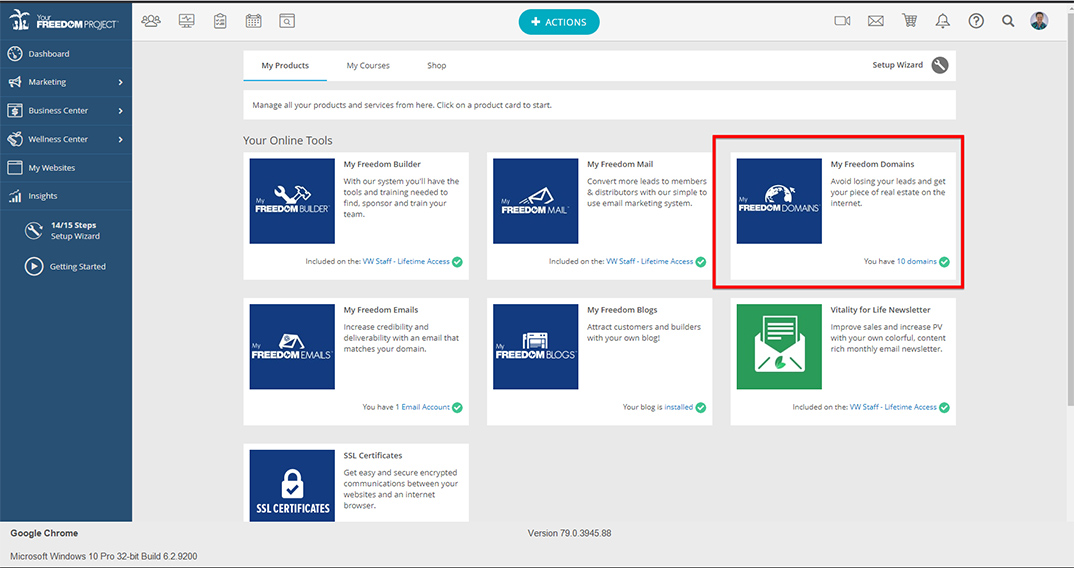Click the Actions button
The image size is (1074, 568).
(x=559, y=22)
